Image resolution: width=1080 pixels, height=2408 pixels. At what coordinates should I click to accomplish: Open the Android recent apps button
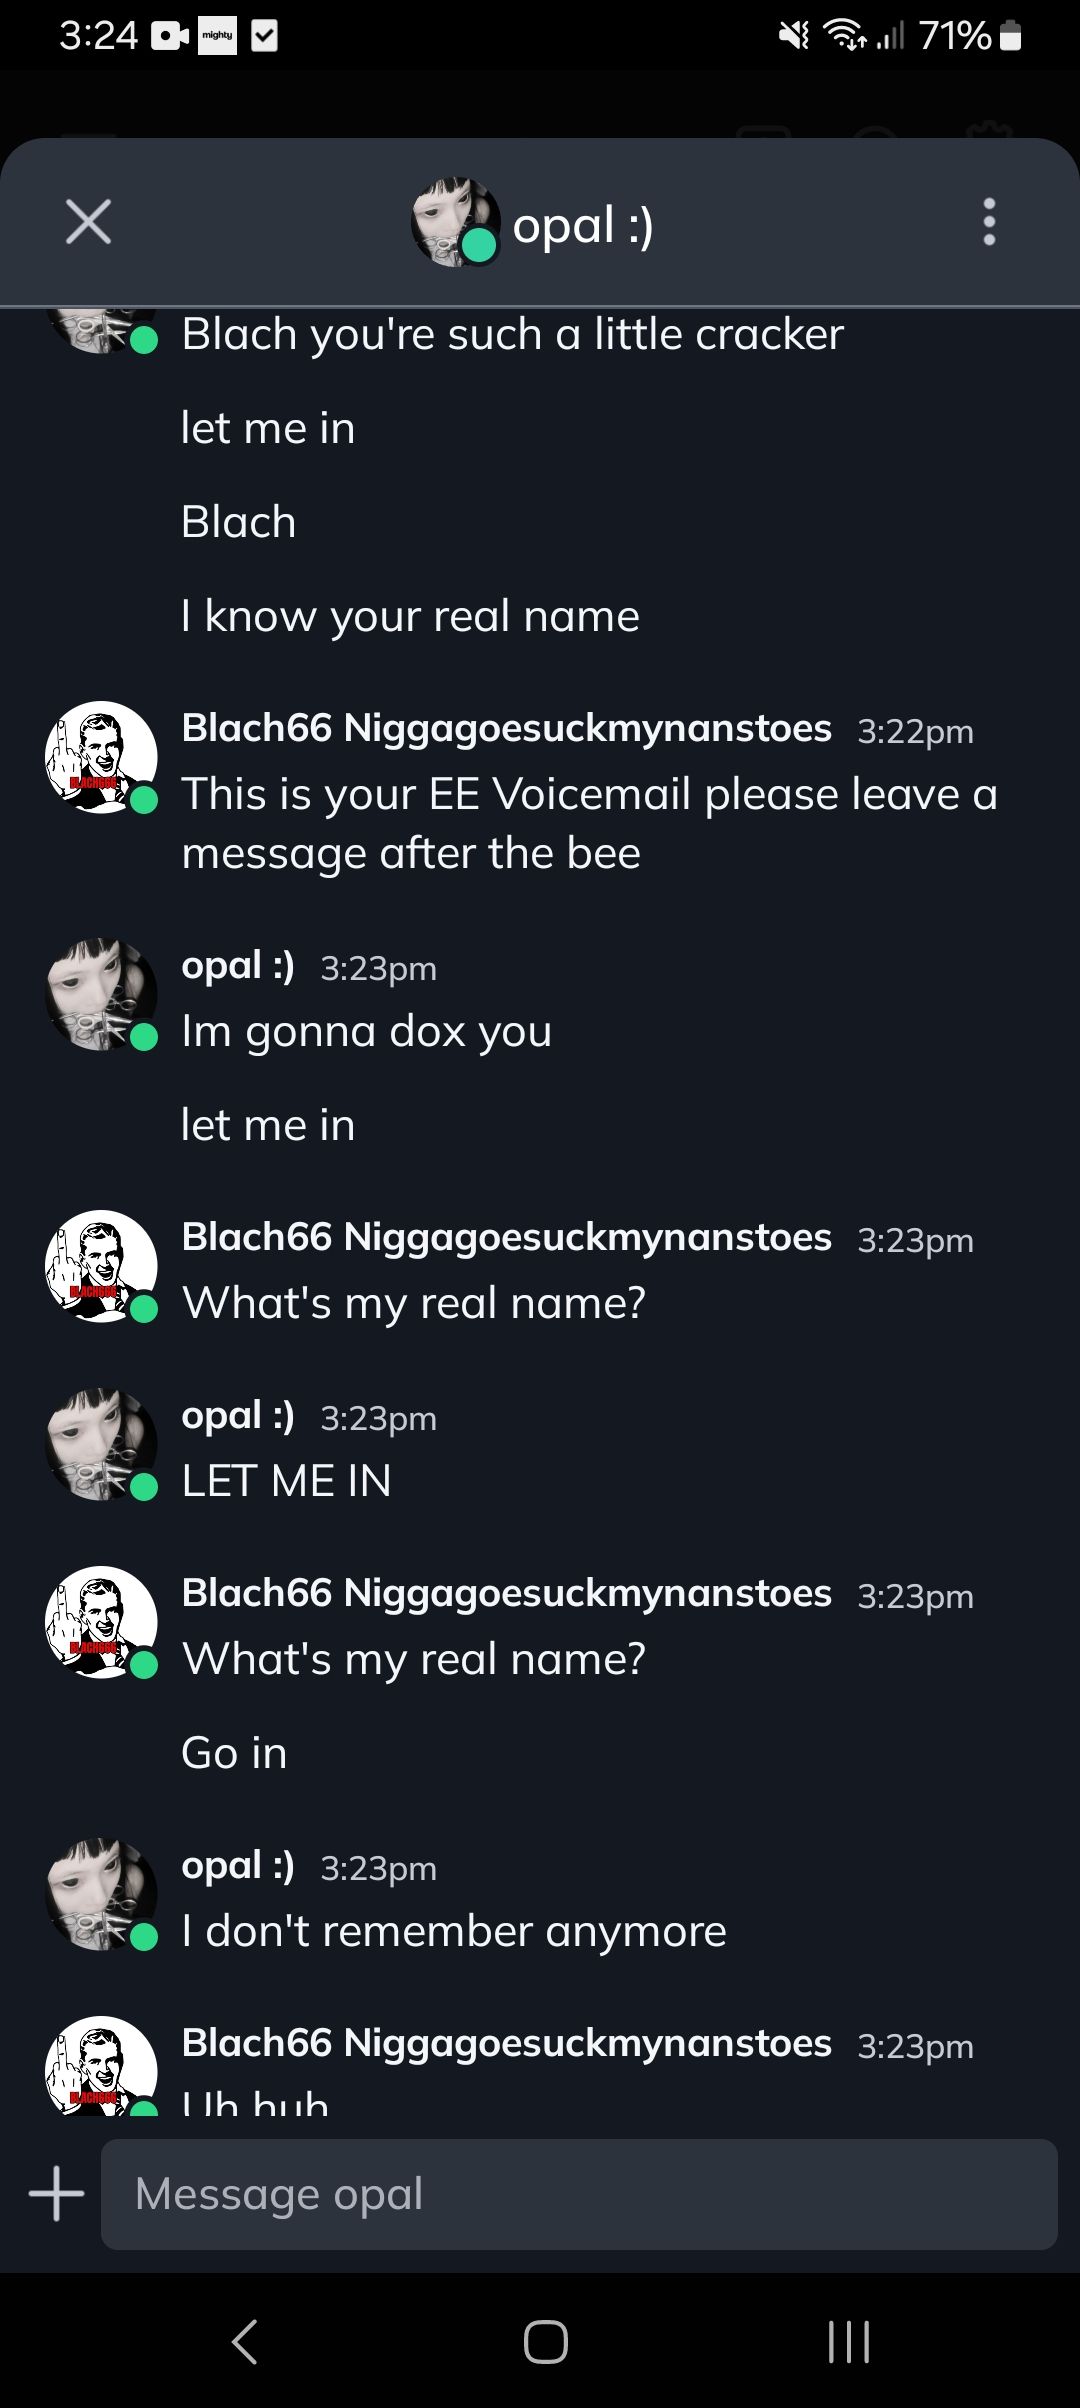(x=849, y=2341)
